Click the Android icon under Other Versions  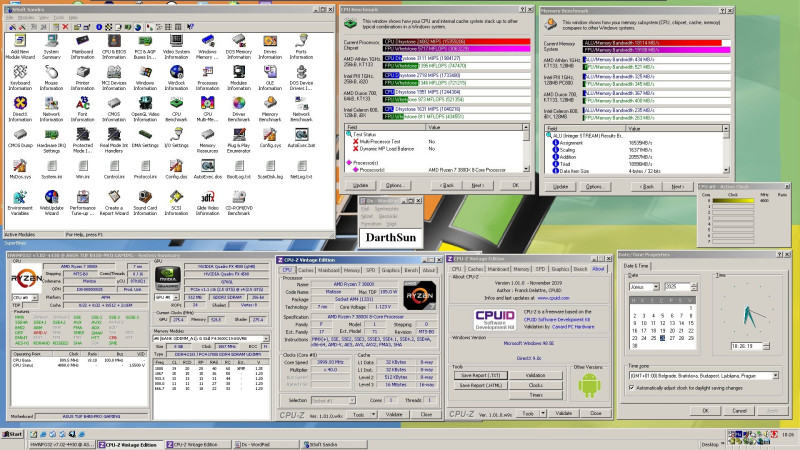click(x=589, y=385)
